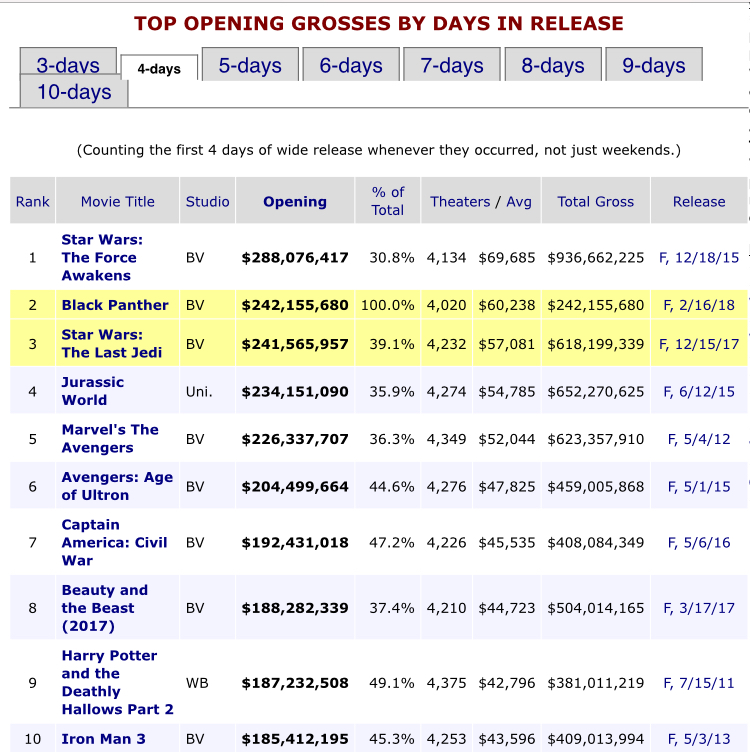Sort by Total Gross column header
750x752 pixels.
(x=595, y=201)
